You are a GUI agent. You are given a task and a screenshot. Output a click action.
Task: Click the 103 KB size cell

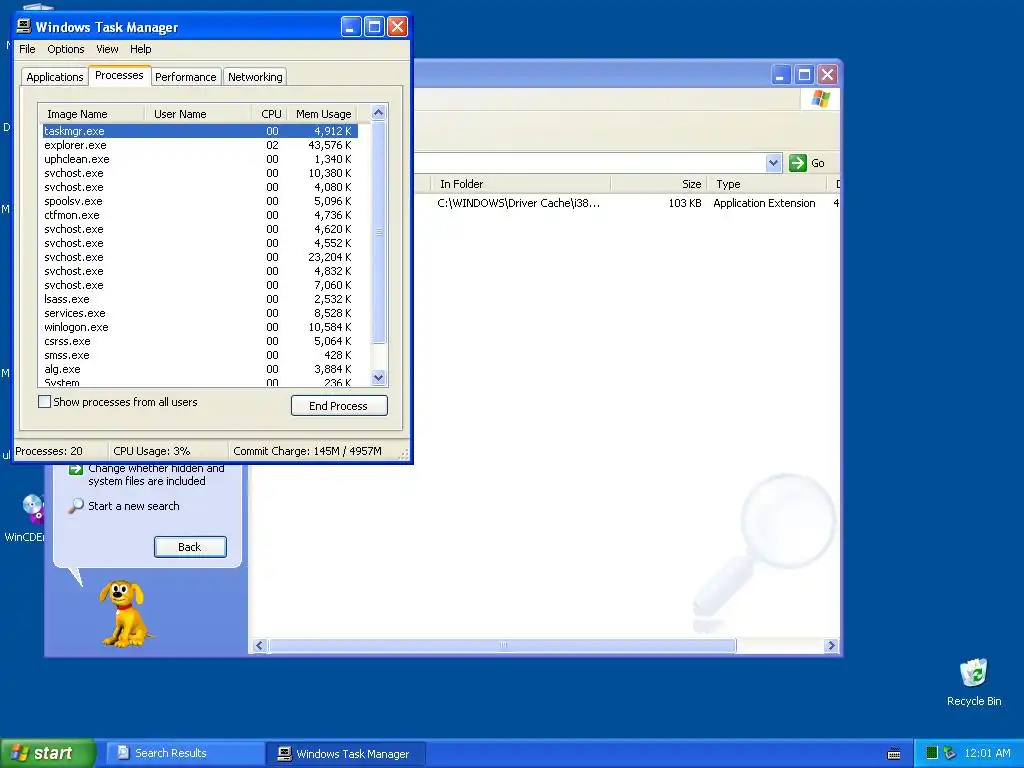pyautogui.click(x=684, y=203)
